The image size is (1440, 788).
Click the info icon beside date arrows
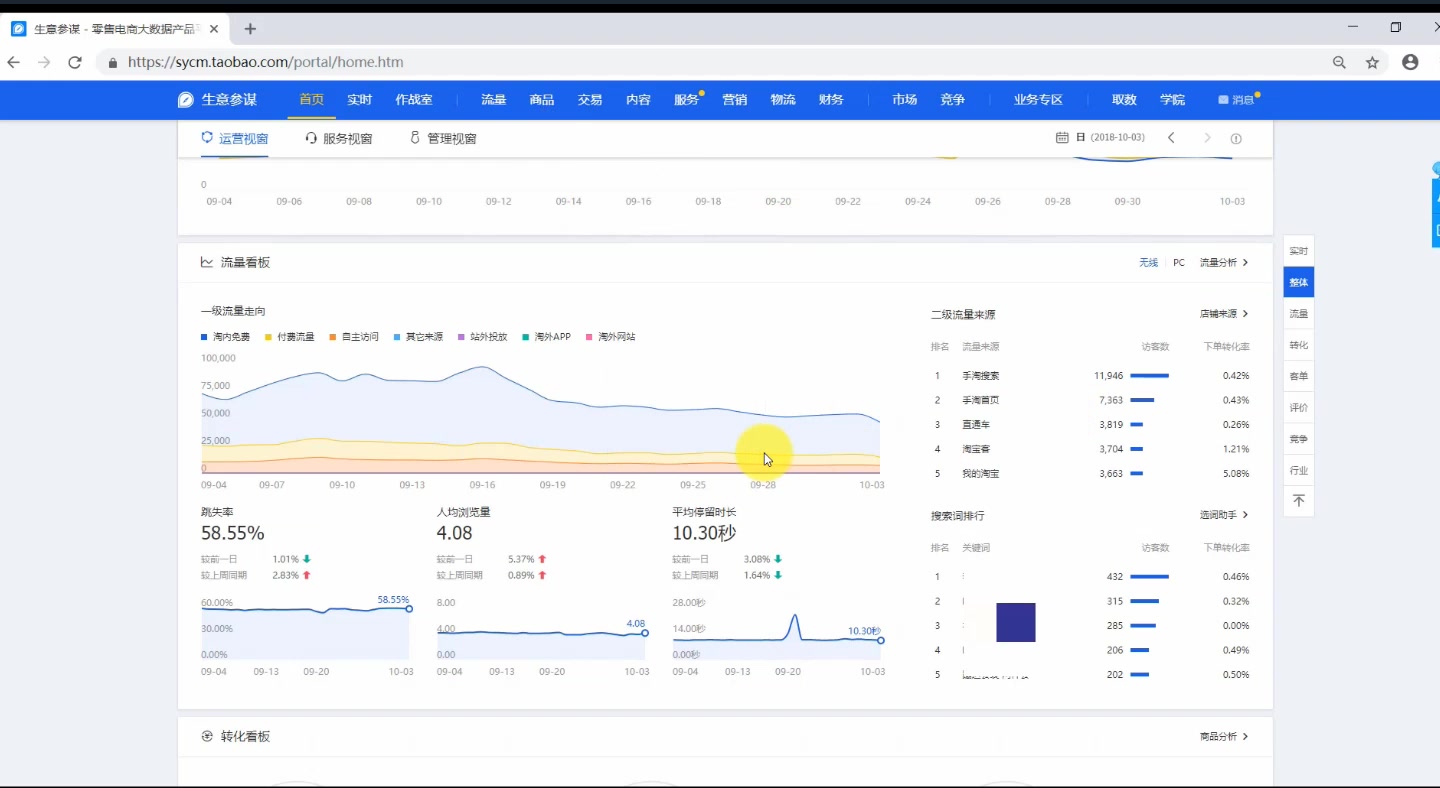1236,138
